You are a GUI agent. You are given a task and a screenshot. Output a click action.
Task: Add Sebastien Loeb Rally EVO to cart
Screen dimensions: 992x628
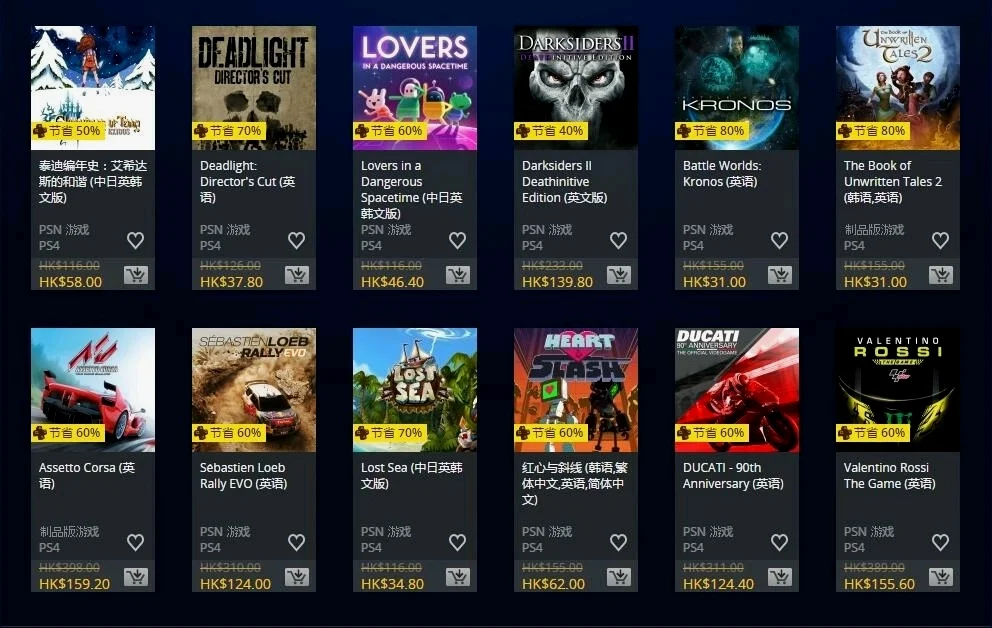pyautogui.click(x=297, y=577)
